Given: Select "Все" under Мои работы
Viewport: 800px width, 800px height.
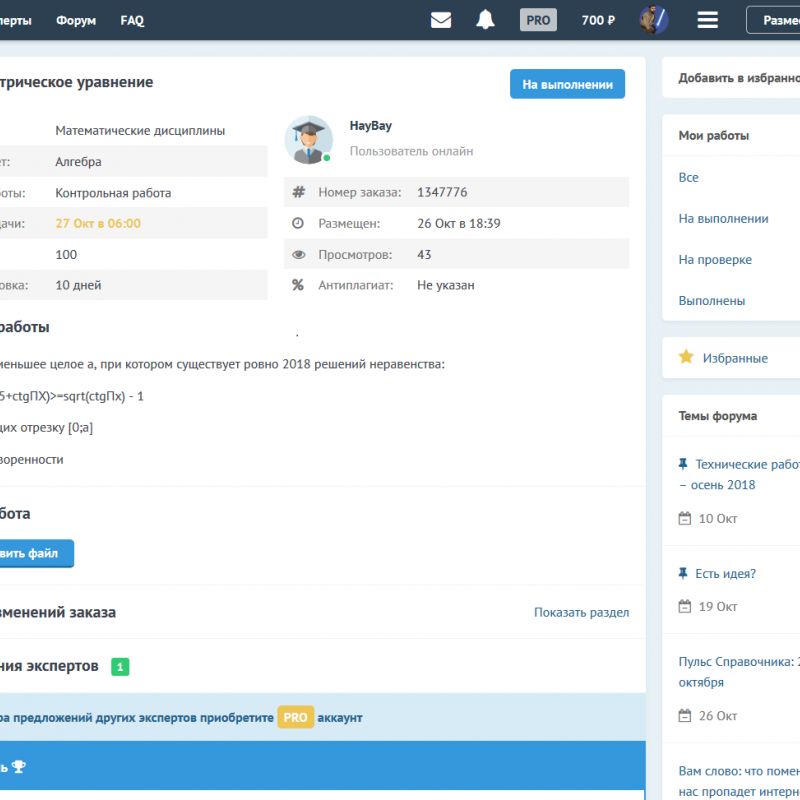Looking at the screenshot, I should tap(689, 177).
